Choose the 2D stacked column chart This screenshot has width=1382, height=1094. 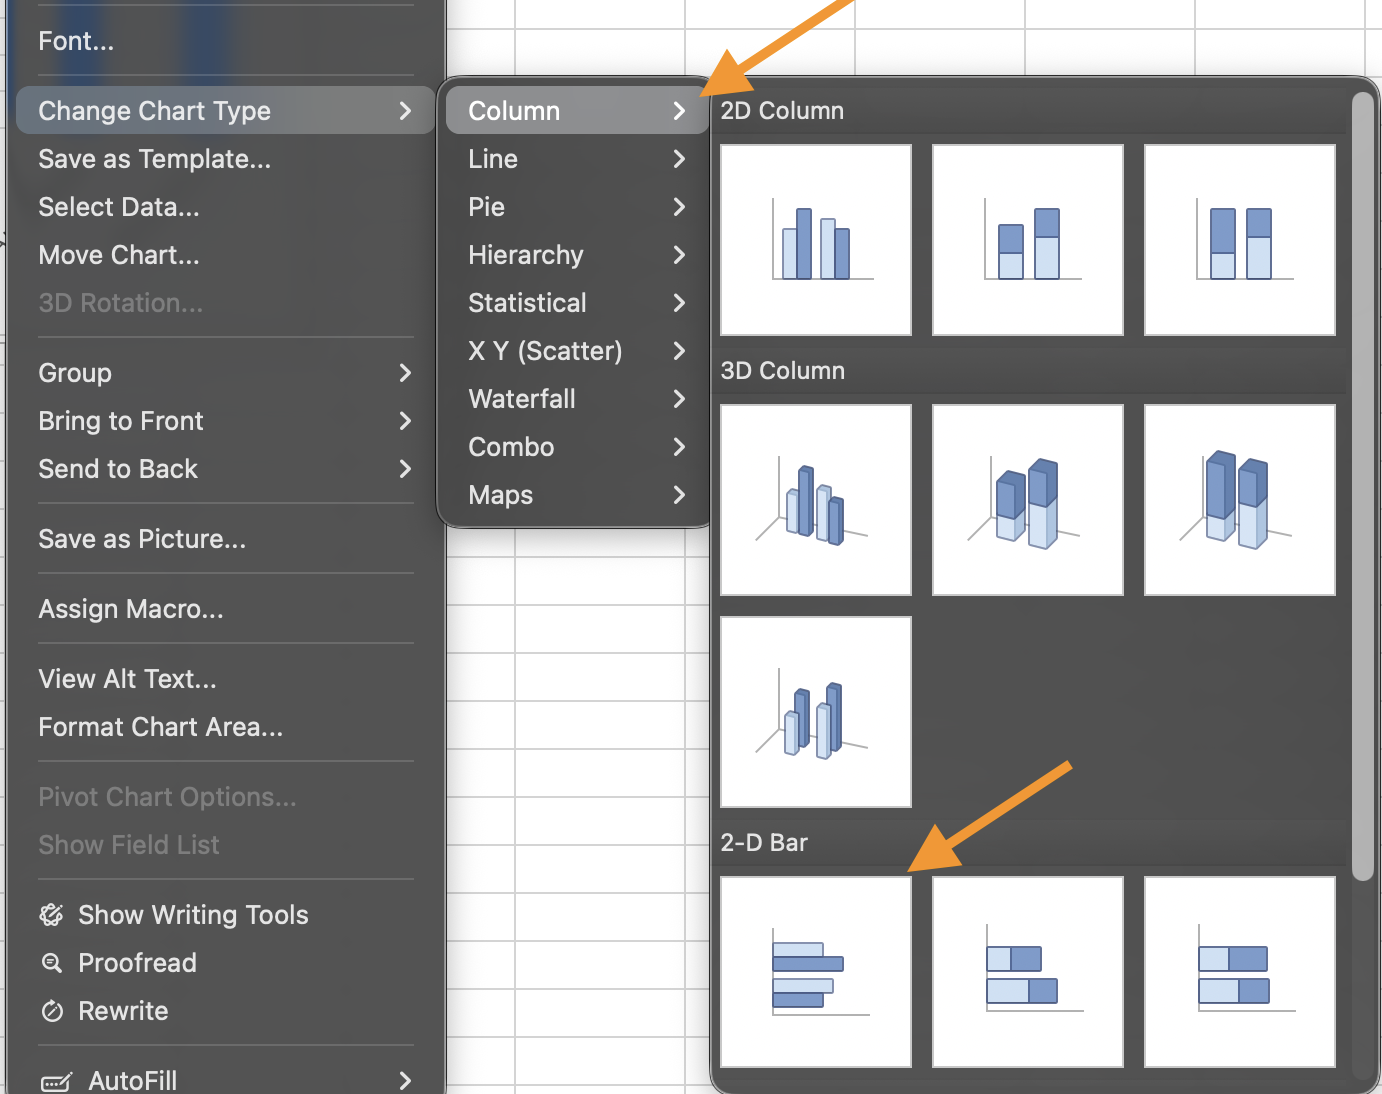tap(1027, 240)
